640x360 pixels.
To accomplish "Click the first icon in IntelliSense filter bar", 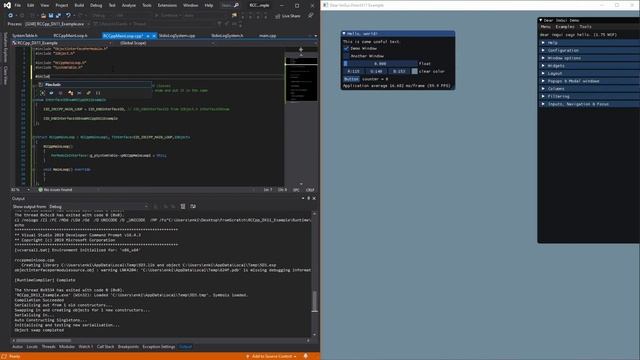I will (x=42, y=93).
